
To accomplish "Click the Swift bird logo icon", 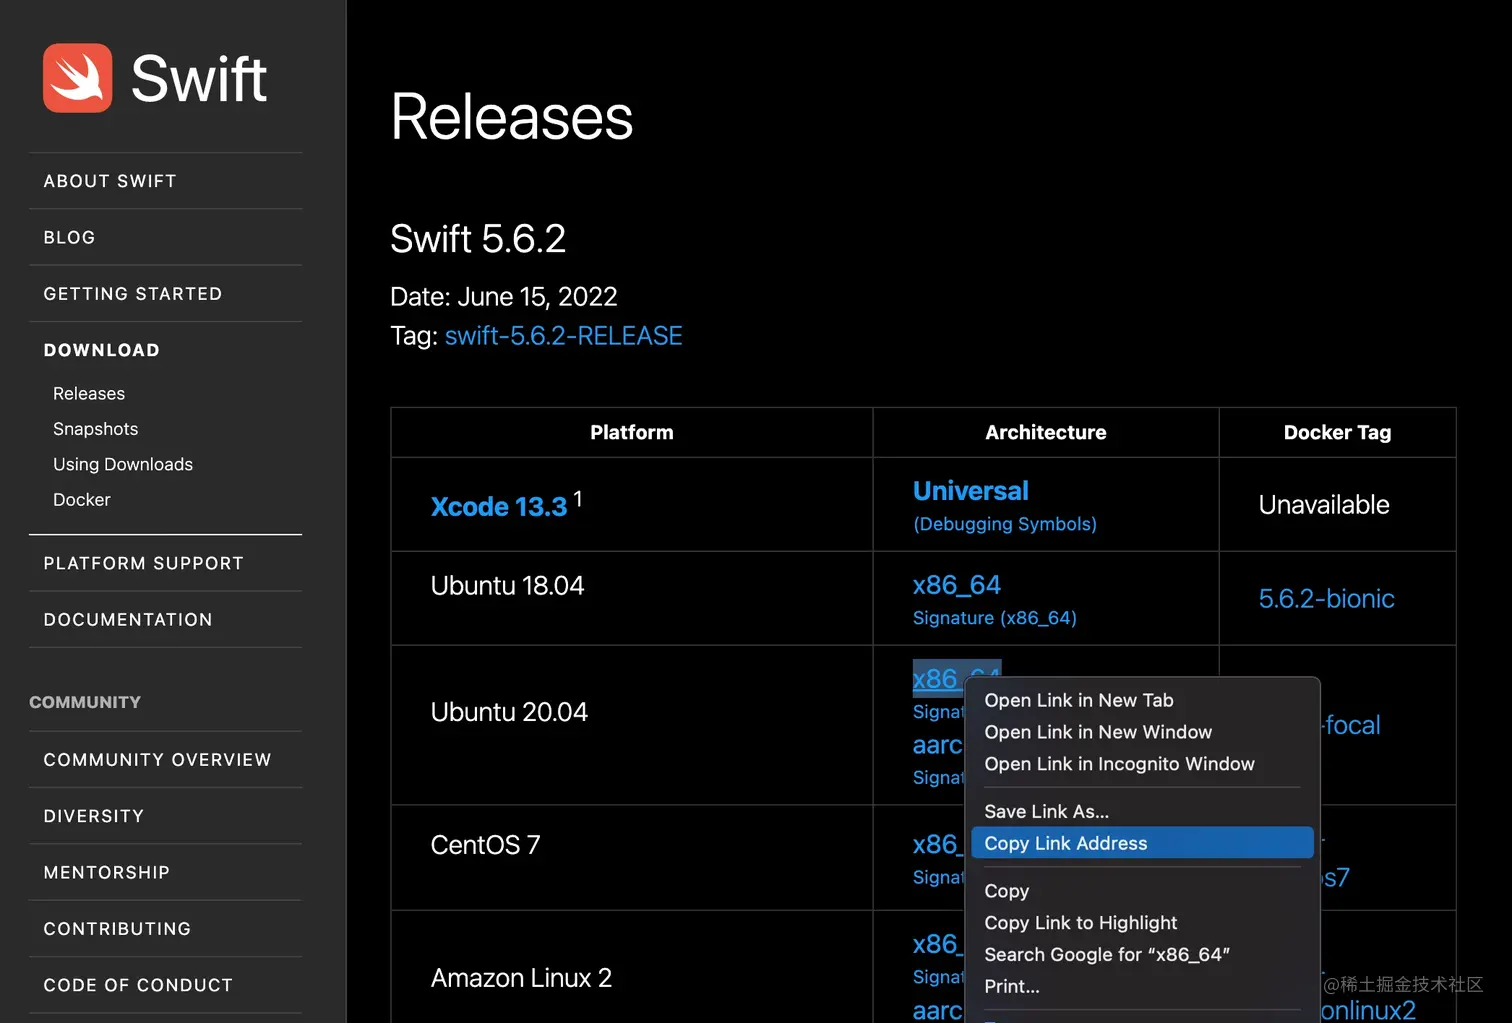I will (77, 78).
